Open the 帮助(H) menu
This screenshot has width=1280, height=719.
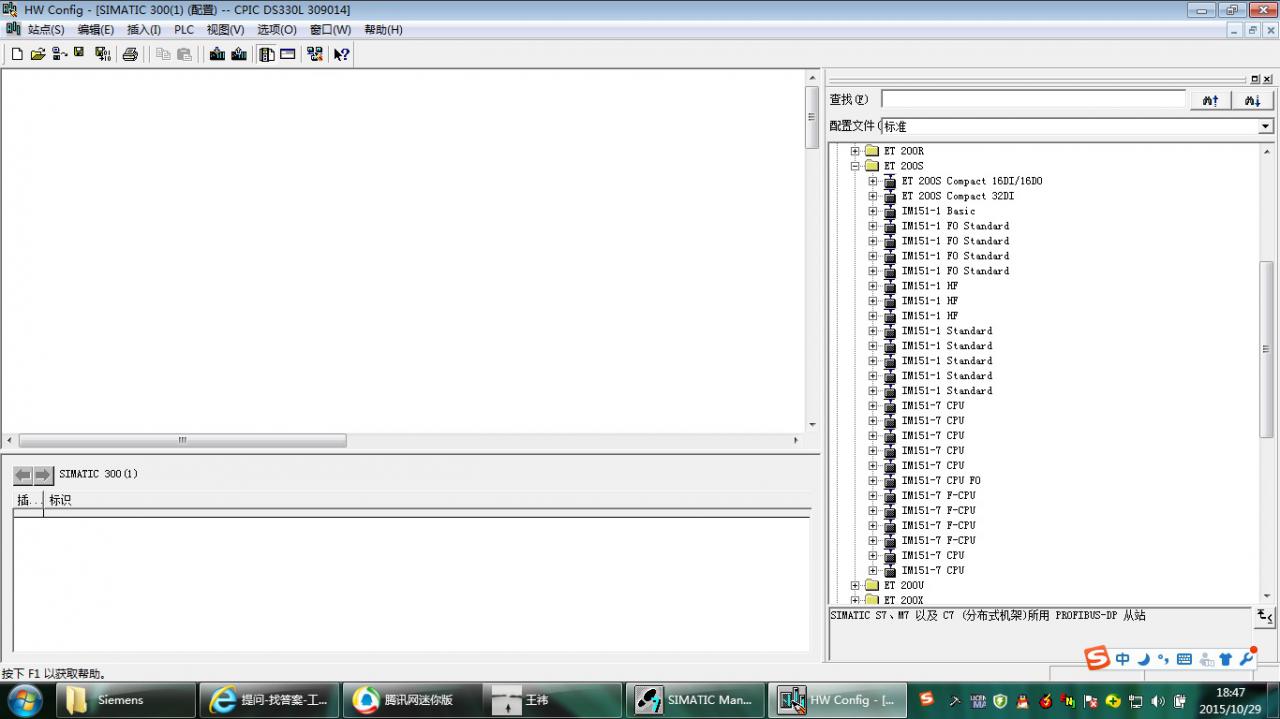pyautogui.click(x=383, y=30)
